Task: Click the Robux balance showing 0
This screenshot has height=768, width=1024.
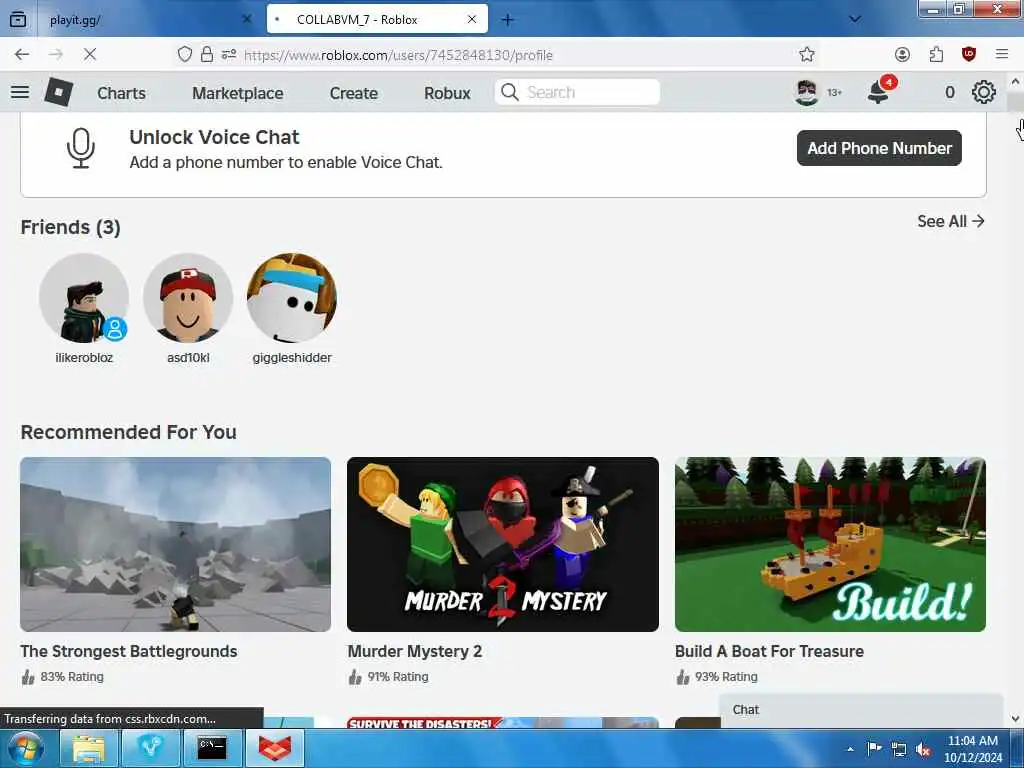Action: [950, 93]
